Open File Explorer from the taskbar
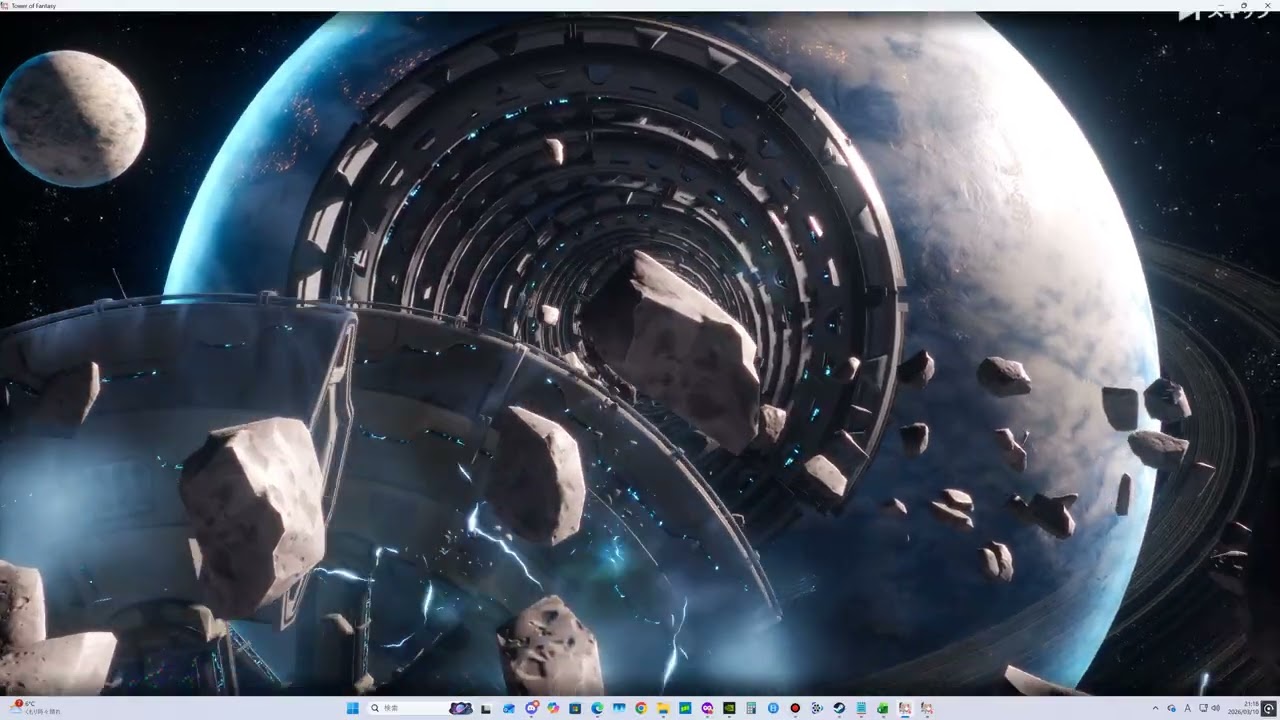1280x720 pixels. 662,708
